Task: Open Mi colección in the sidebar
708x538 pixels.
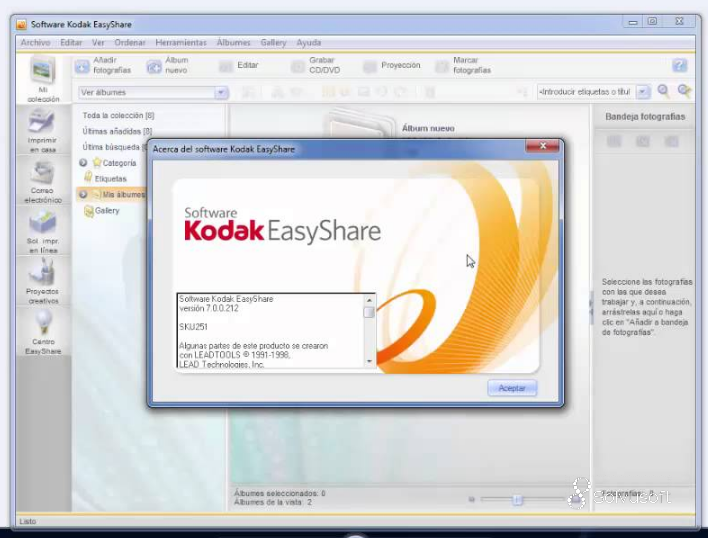Action: [x=43, y=79]
